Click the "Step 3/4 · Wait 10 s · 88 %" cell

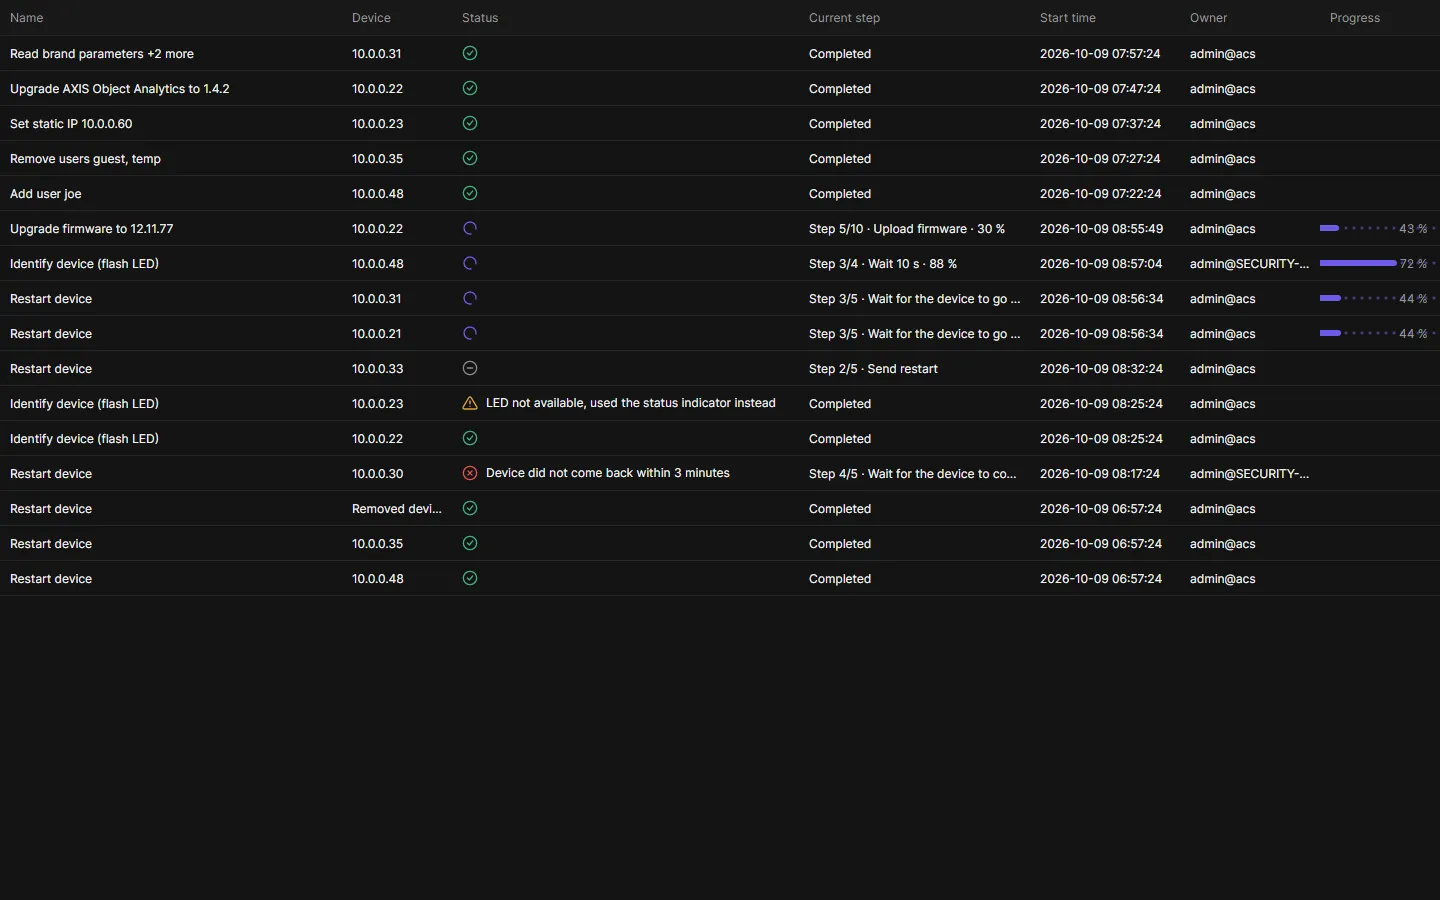tap(883, 264)
